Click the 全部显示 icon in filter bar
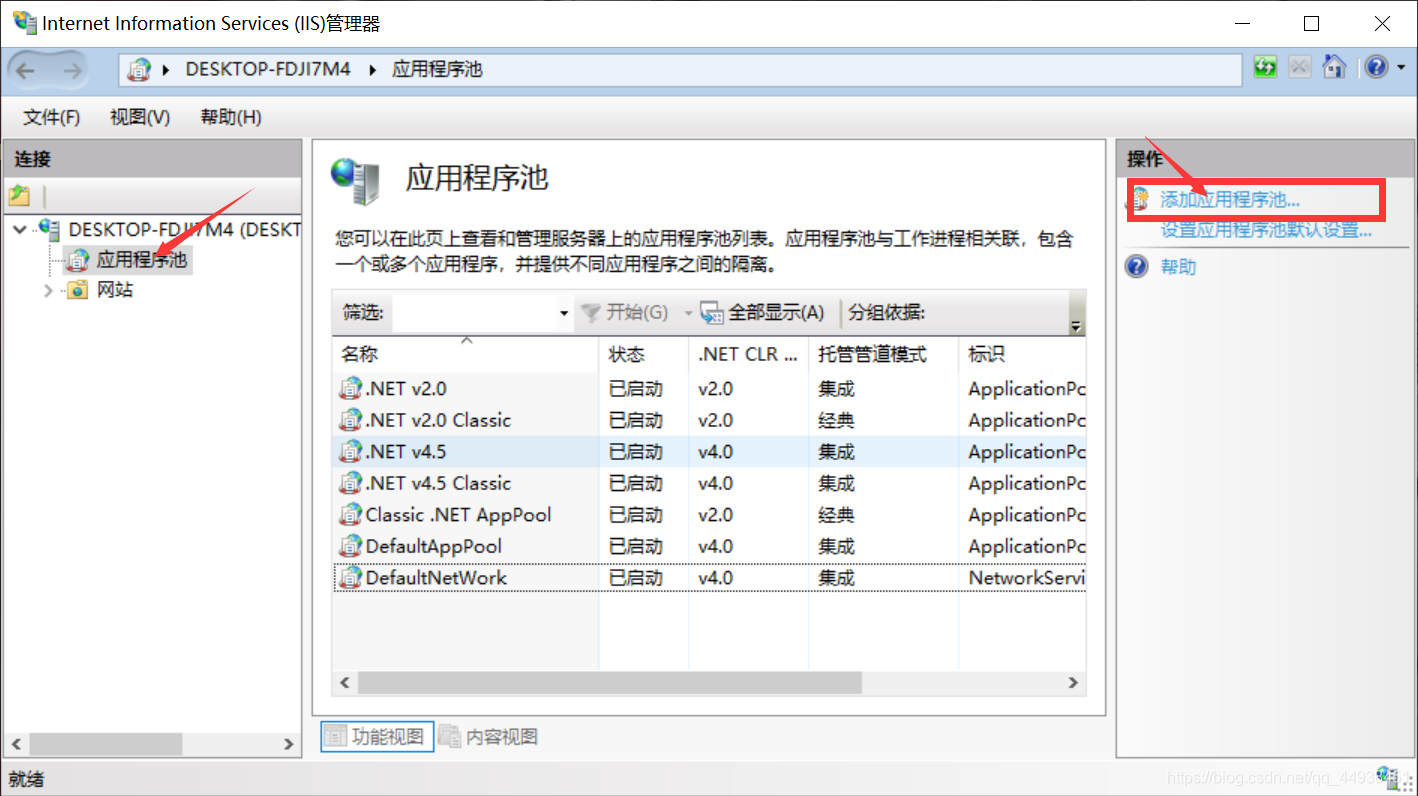The image size is (1418, 796). click(712, 313)
